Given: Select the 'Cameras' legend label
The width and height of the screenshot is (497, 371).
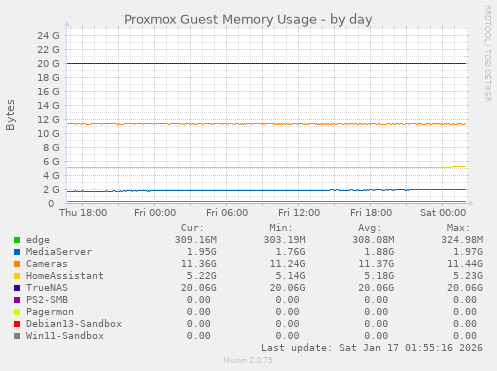Looking at the screenshot, I should (x=47, y=264).
